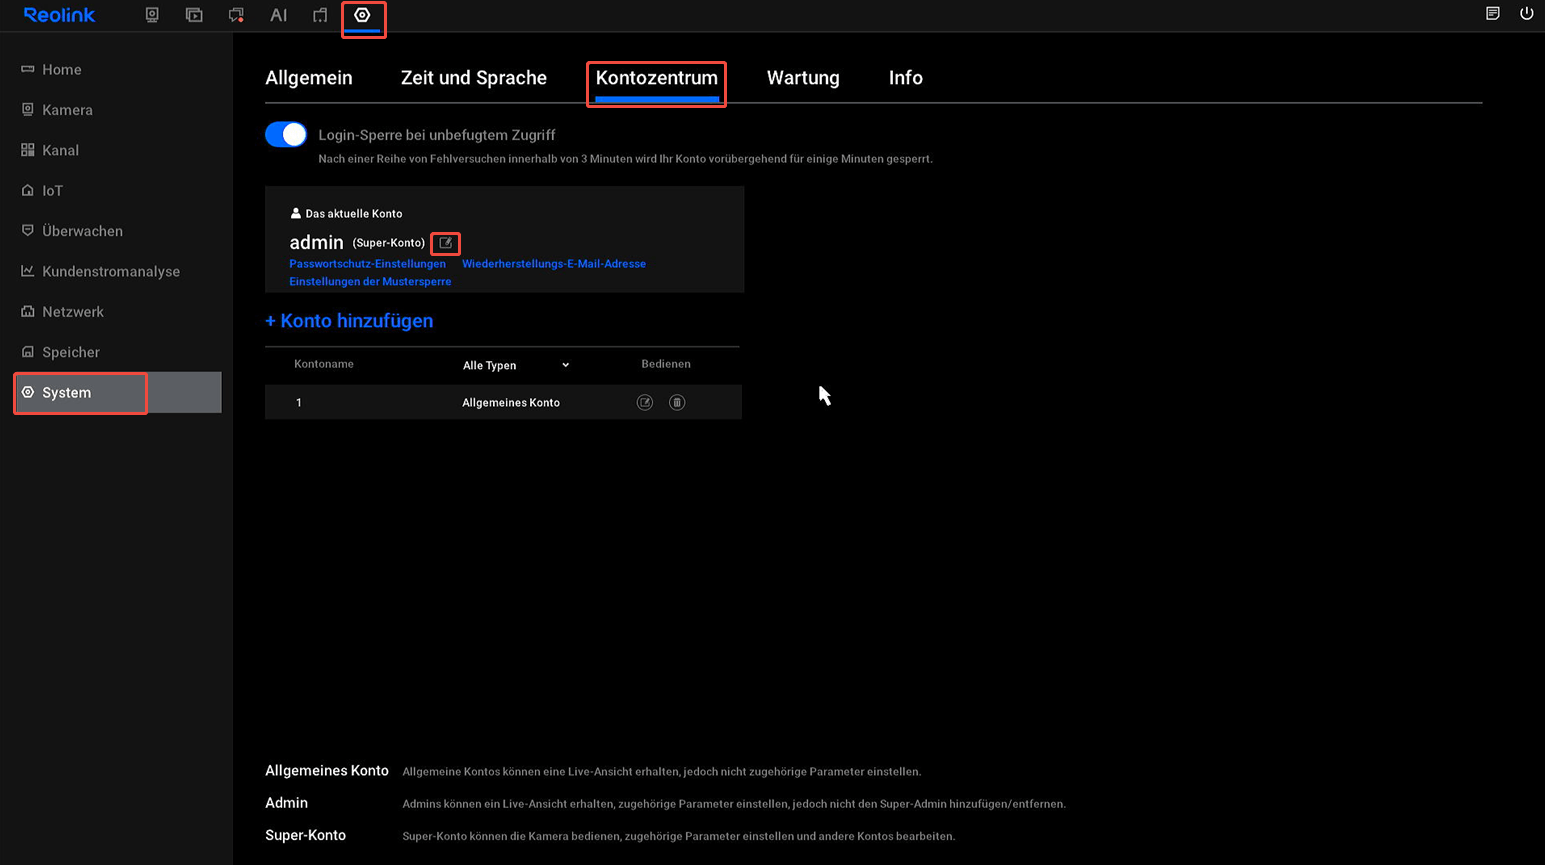Click the Super-Konto legend label at bottom
This screenshot has width=1545, height=865.
point(305,835)
